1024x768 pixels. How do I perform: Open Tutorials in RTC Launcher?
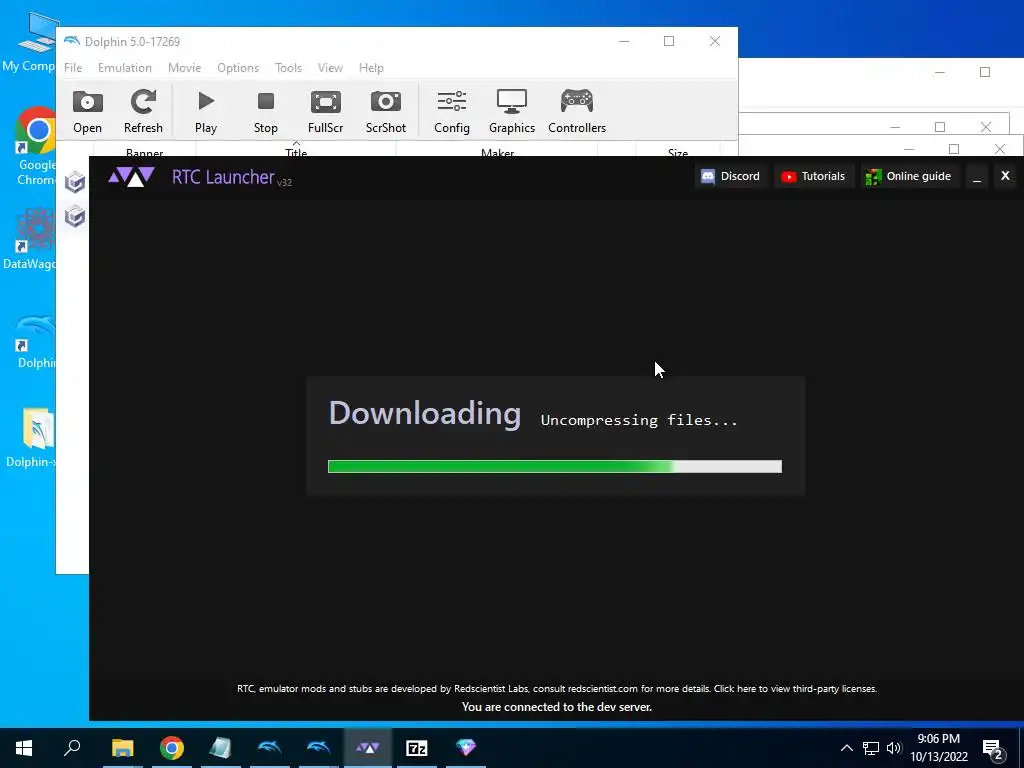click(813, 176)
